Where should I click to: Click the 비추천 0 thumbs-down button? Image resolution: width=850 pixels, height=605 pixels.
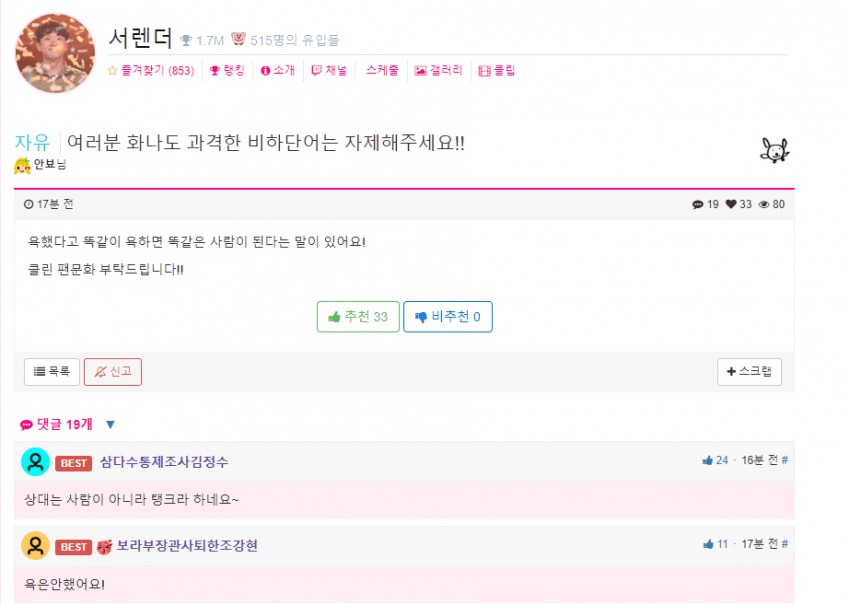tap(448, 317)
